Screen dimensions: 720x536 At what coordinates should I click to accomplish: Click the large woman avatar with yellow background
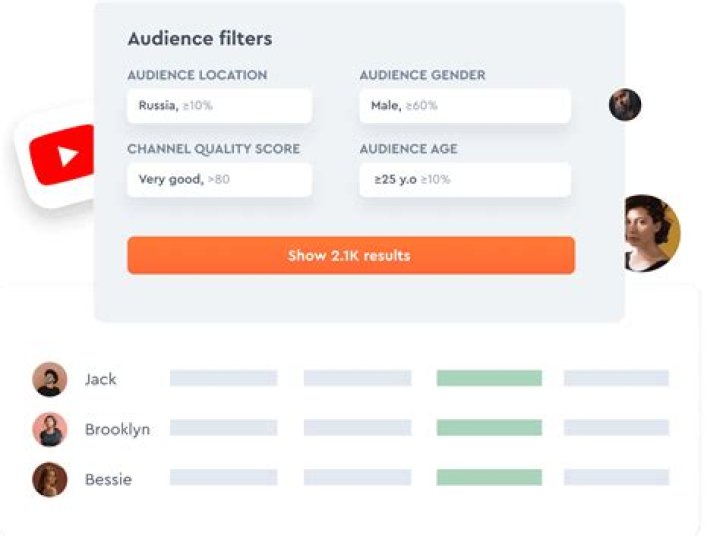pos(648,232)
